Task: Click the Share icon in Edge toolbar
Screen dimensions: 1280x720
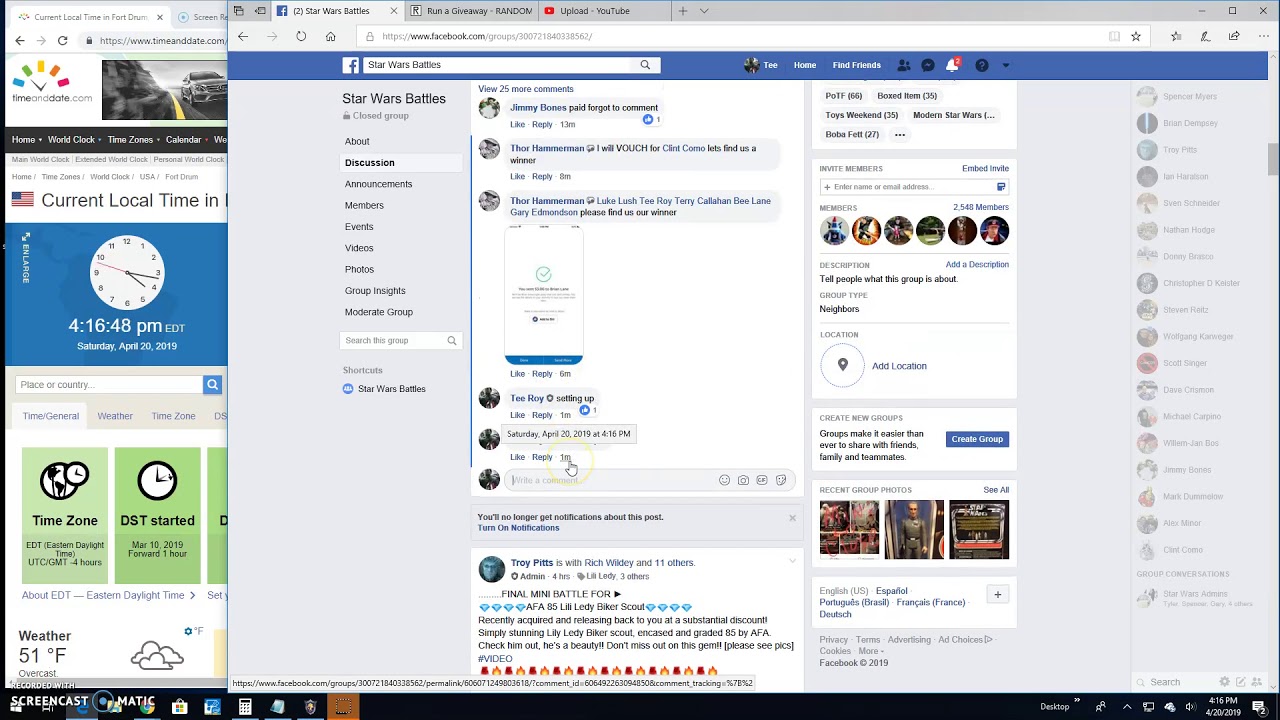Action: pos(1234,36)
